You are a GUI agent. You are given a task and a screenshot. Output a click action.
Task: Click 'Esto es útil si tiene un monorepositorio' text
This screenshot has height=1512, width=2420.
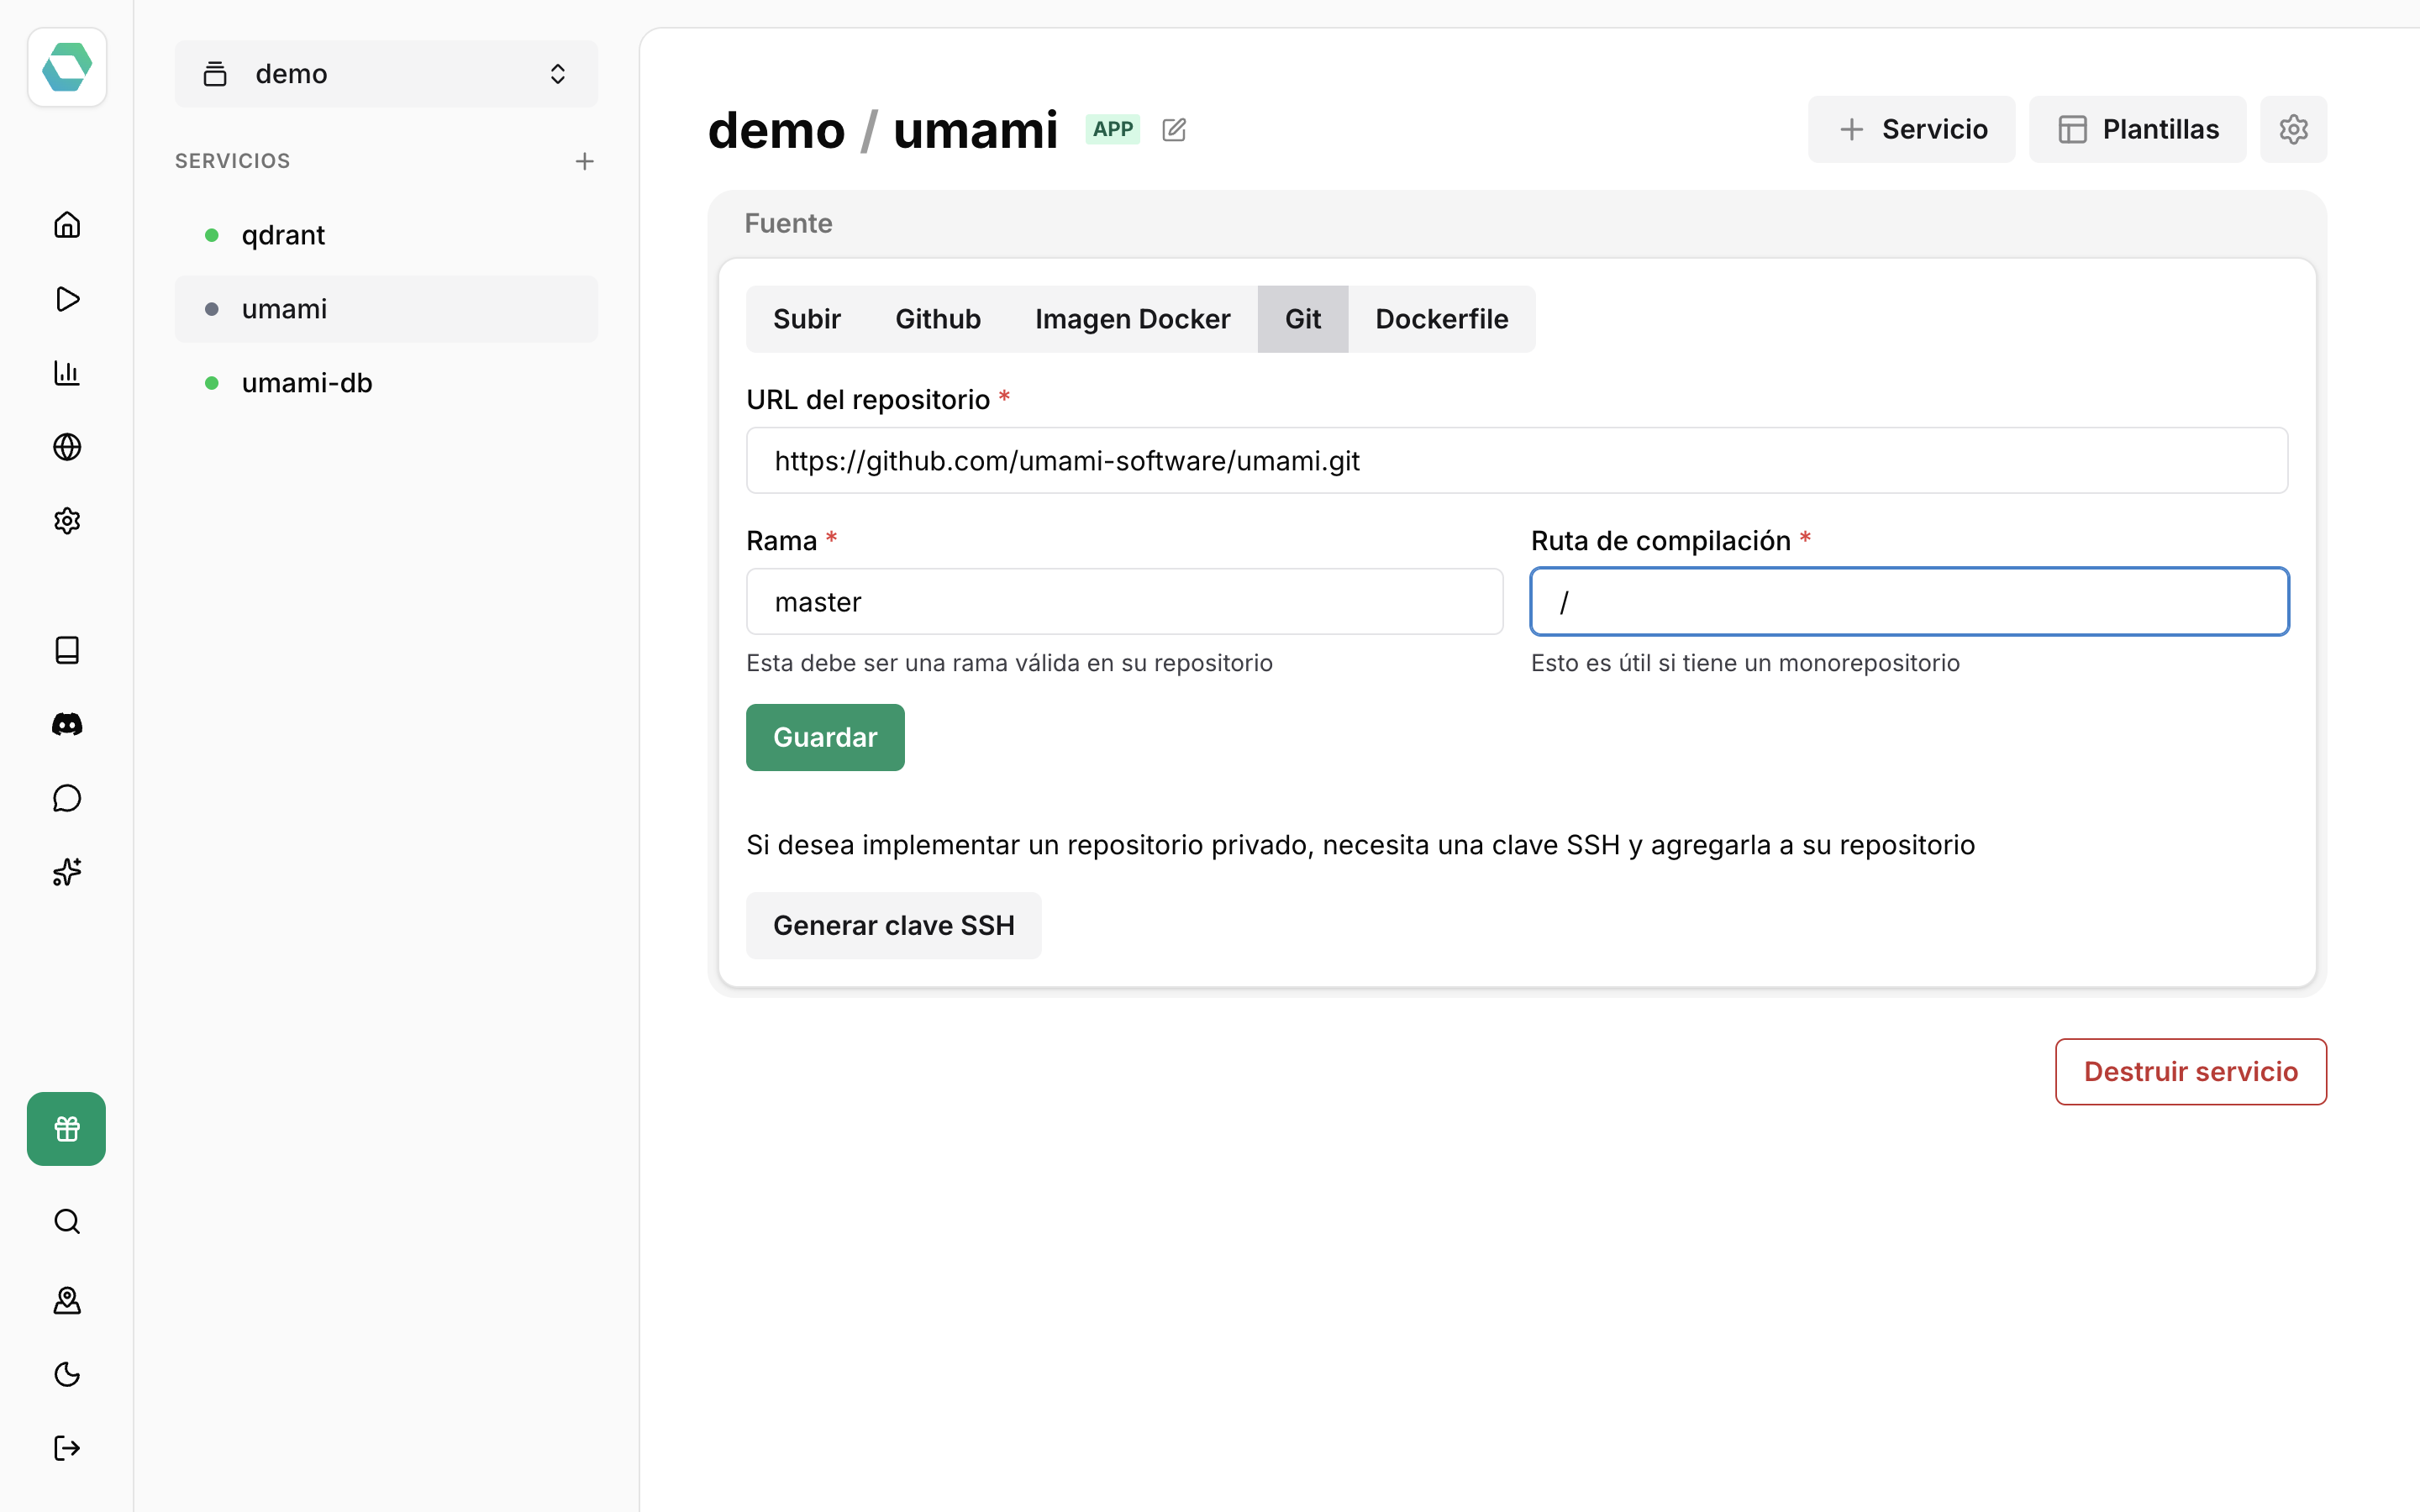click(1745, 663)
